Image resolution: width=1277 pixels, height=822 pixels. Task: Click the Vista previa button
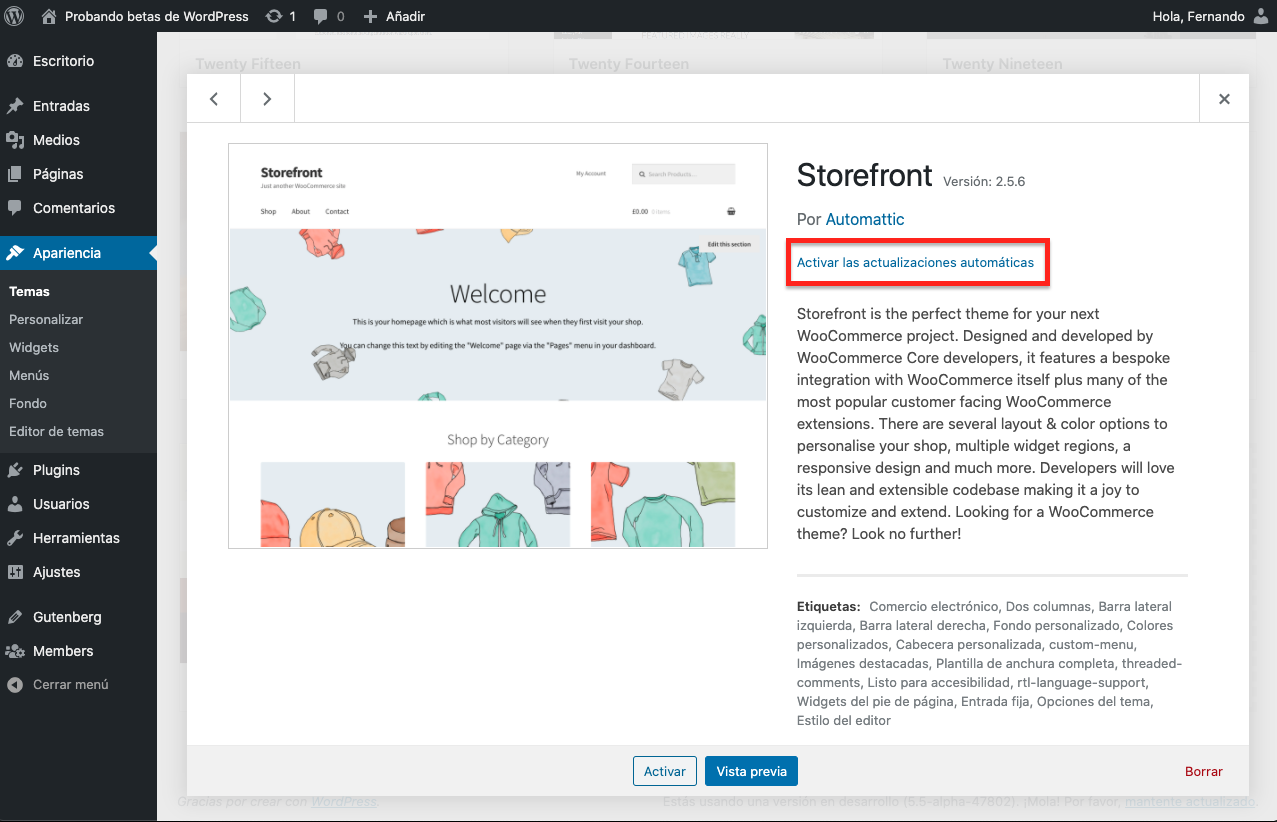click(x=751, y=771)
